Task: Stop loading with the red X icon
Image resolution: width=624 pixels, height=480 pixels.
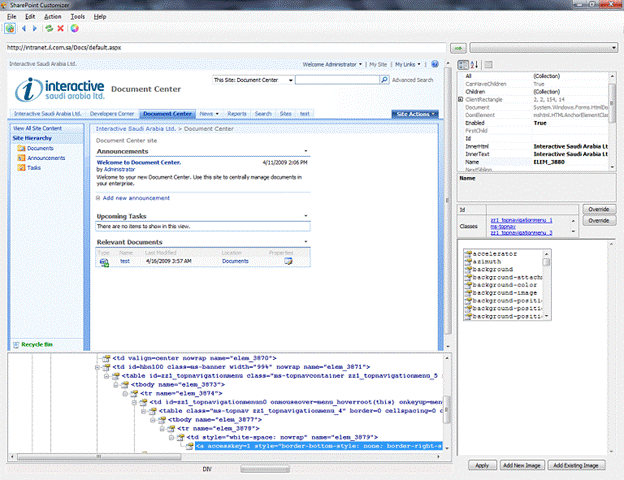Action: [60, 28]
